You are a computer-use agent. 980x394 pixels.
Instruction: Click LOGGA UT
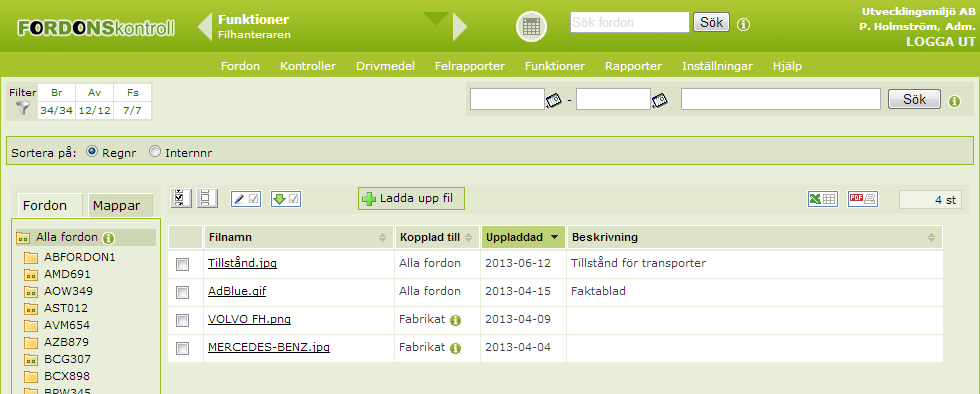(x=940, y=42)
